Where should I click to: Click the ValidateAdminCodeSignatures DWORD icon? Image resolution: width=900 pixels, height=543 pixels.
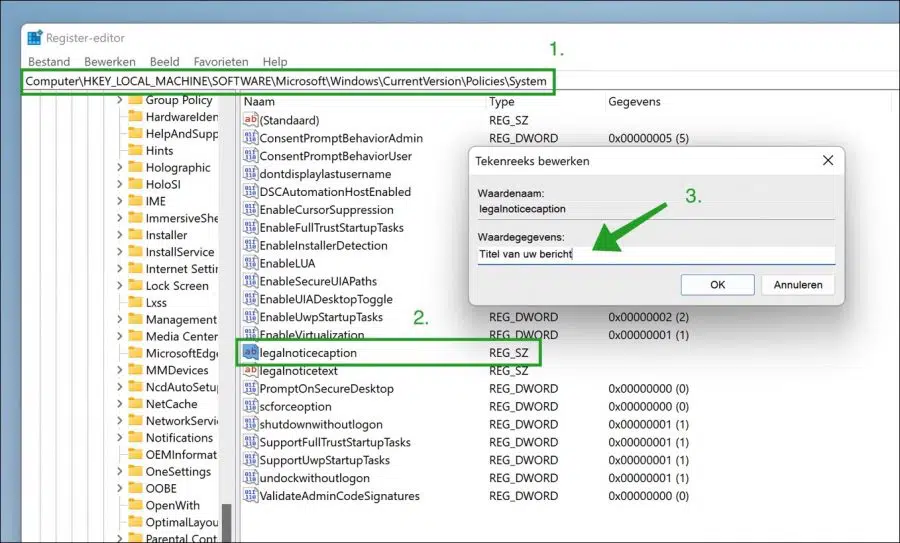pos(250,495)
